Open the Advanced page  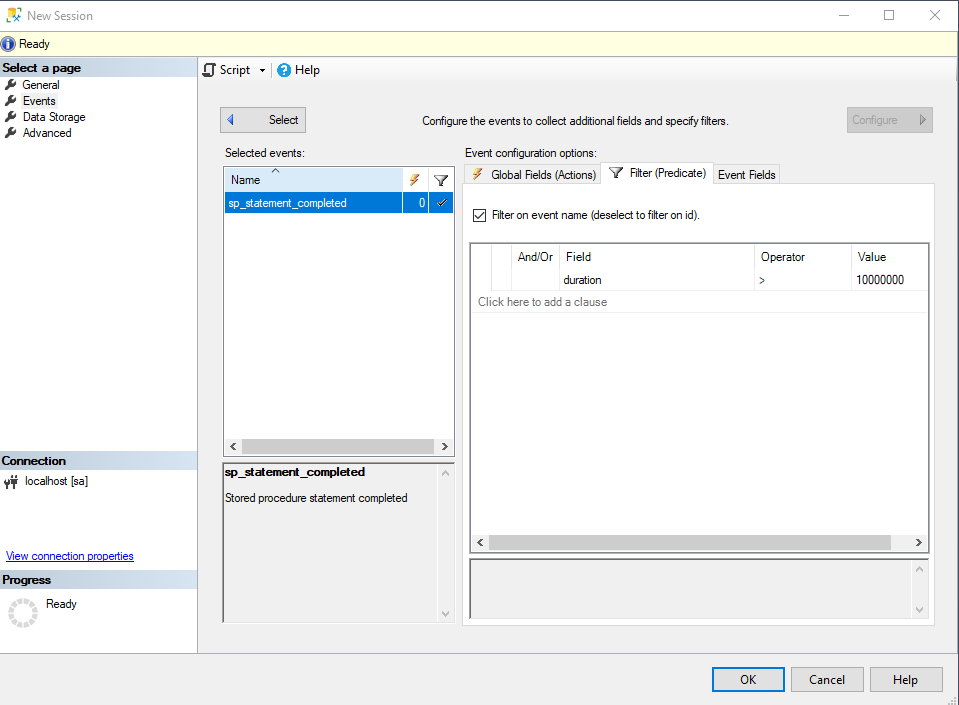(47, 133)
